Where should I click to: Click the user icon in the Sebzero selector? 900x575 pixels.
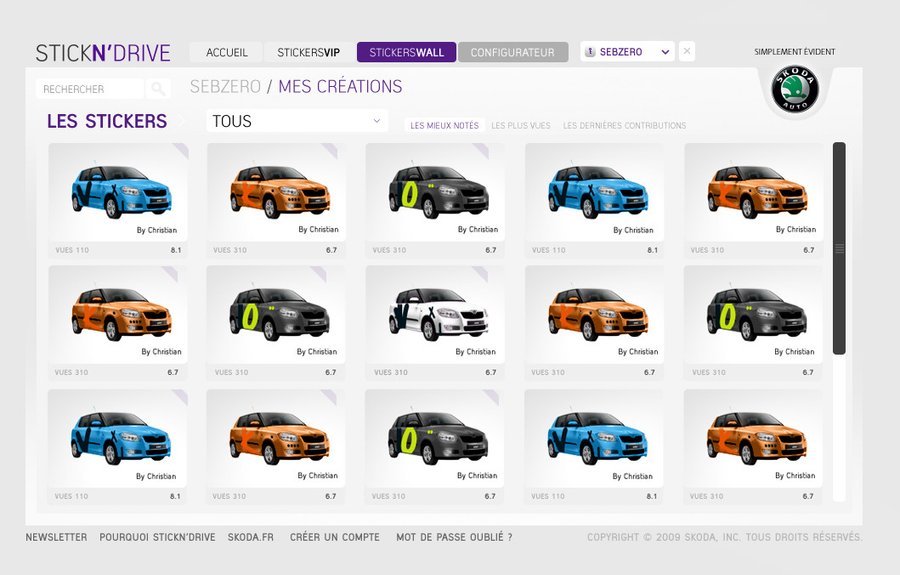pos(590,52)
